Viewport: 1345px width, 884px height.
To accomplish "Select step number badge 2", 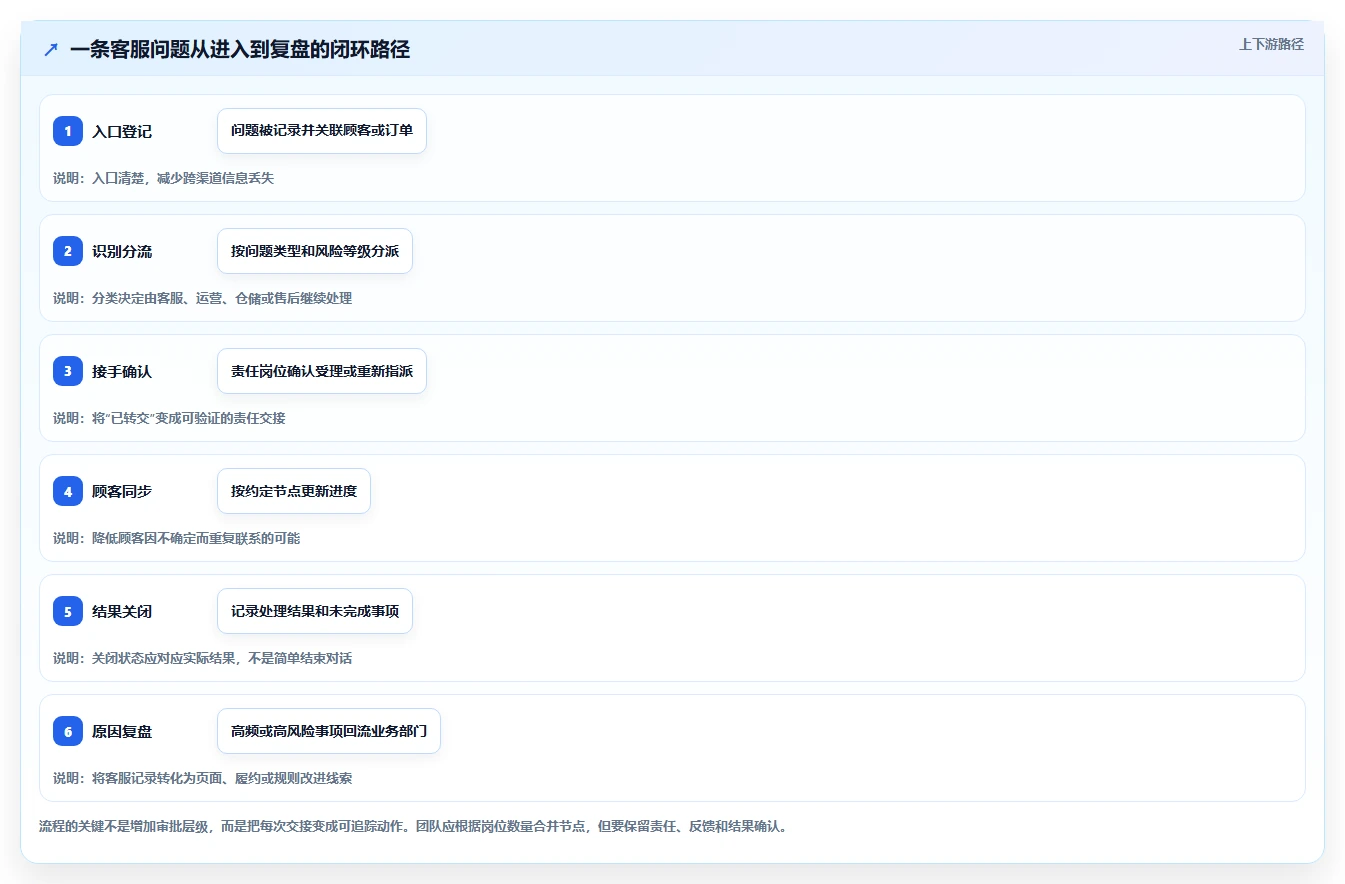I will [x=68, y=251].
